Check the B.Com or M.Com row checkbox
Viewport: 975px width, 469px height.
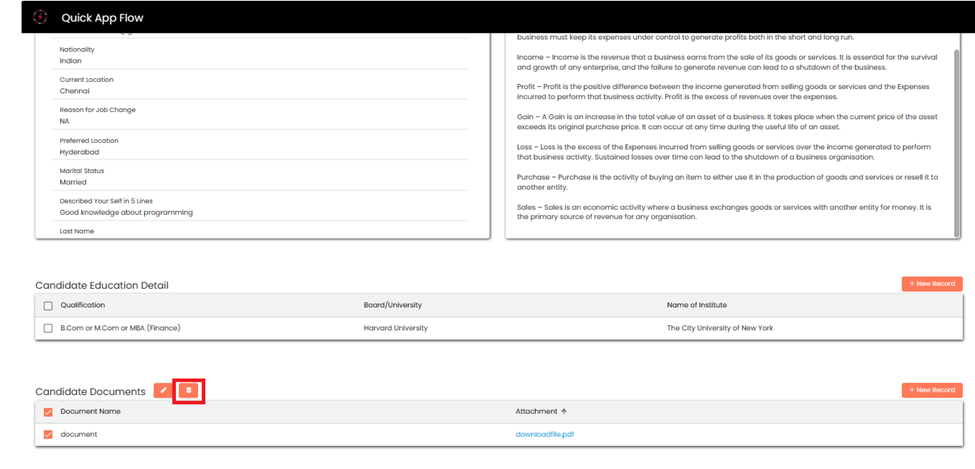[48, 328]
